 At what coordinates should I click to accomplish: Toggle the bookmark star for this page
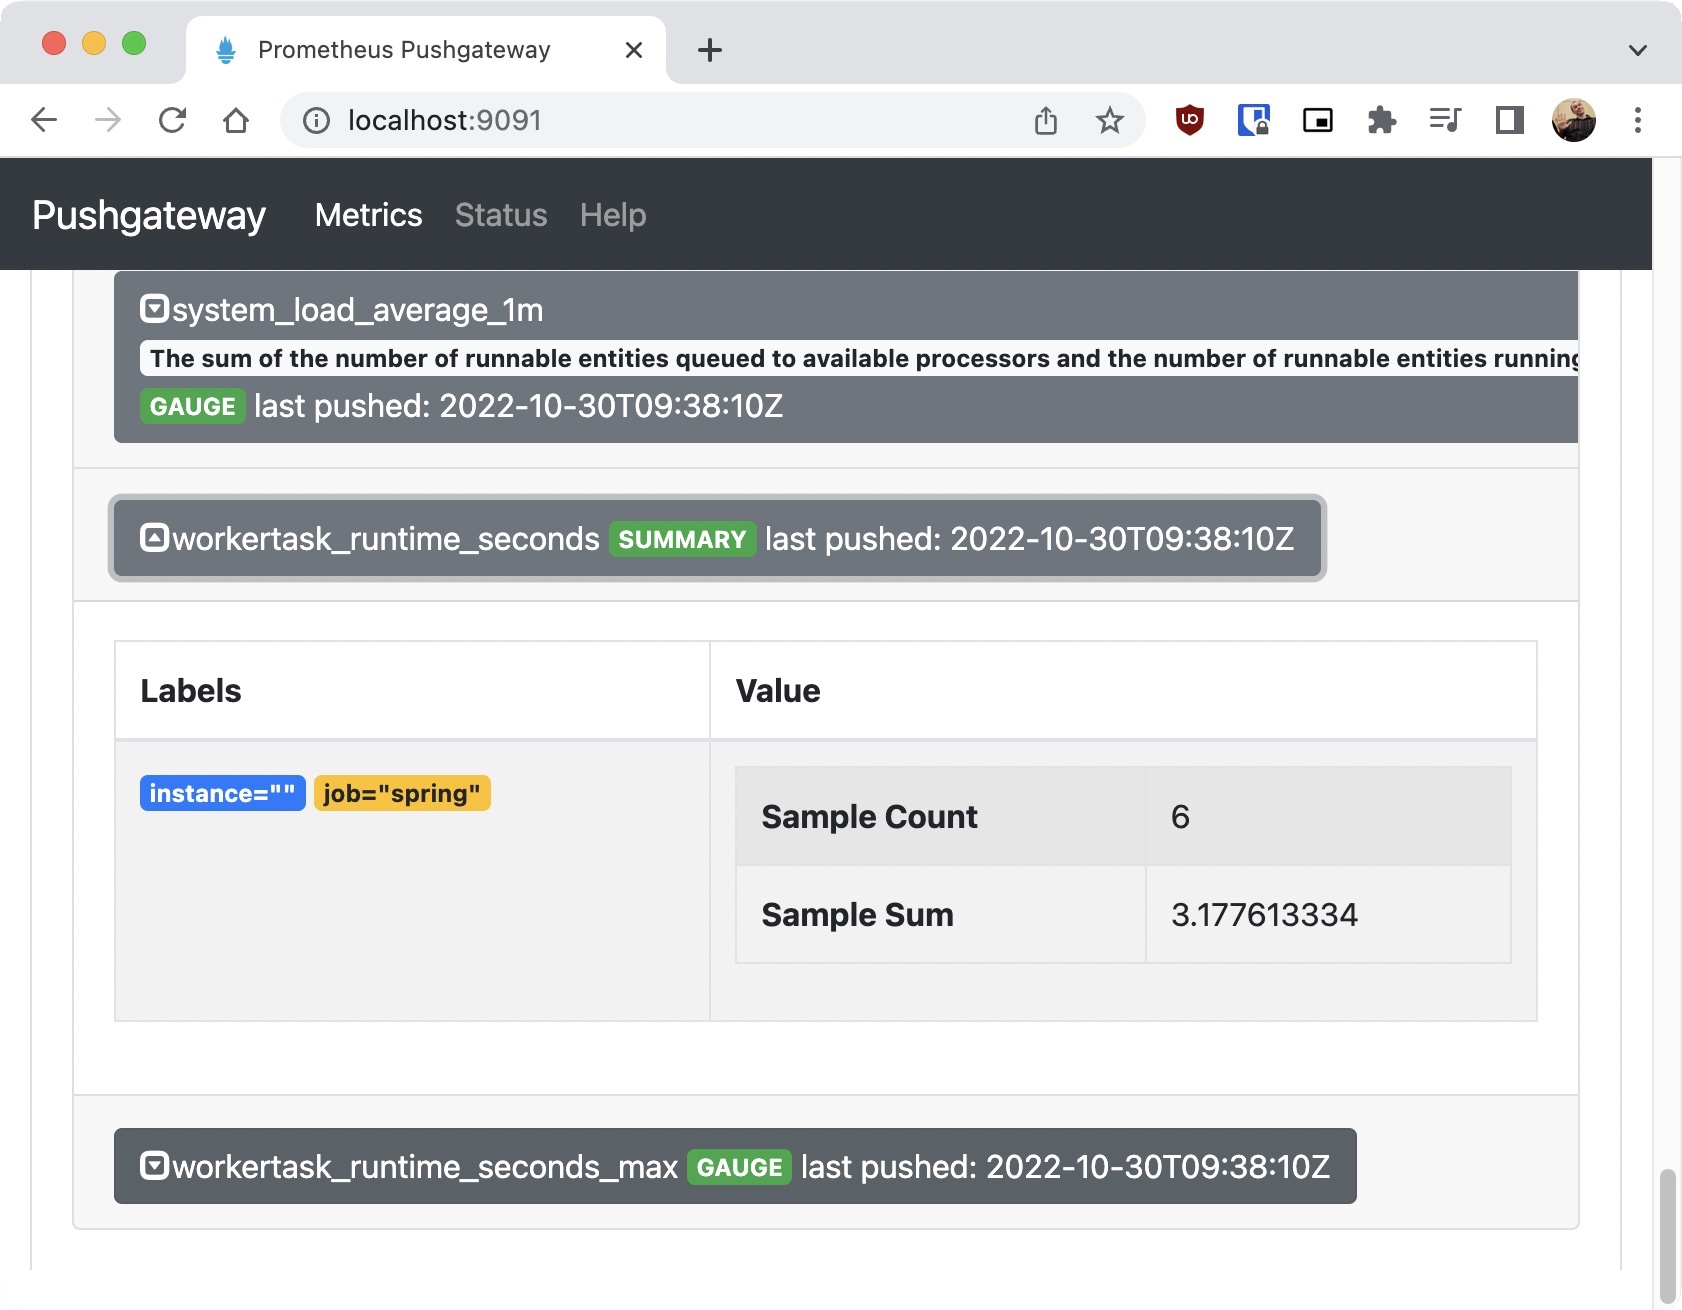pyautogui.click(x=1109, y=120)
